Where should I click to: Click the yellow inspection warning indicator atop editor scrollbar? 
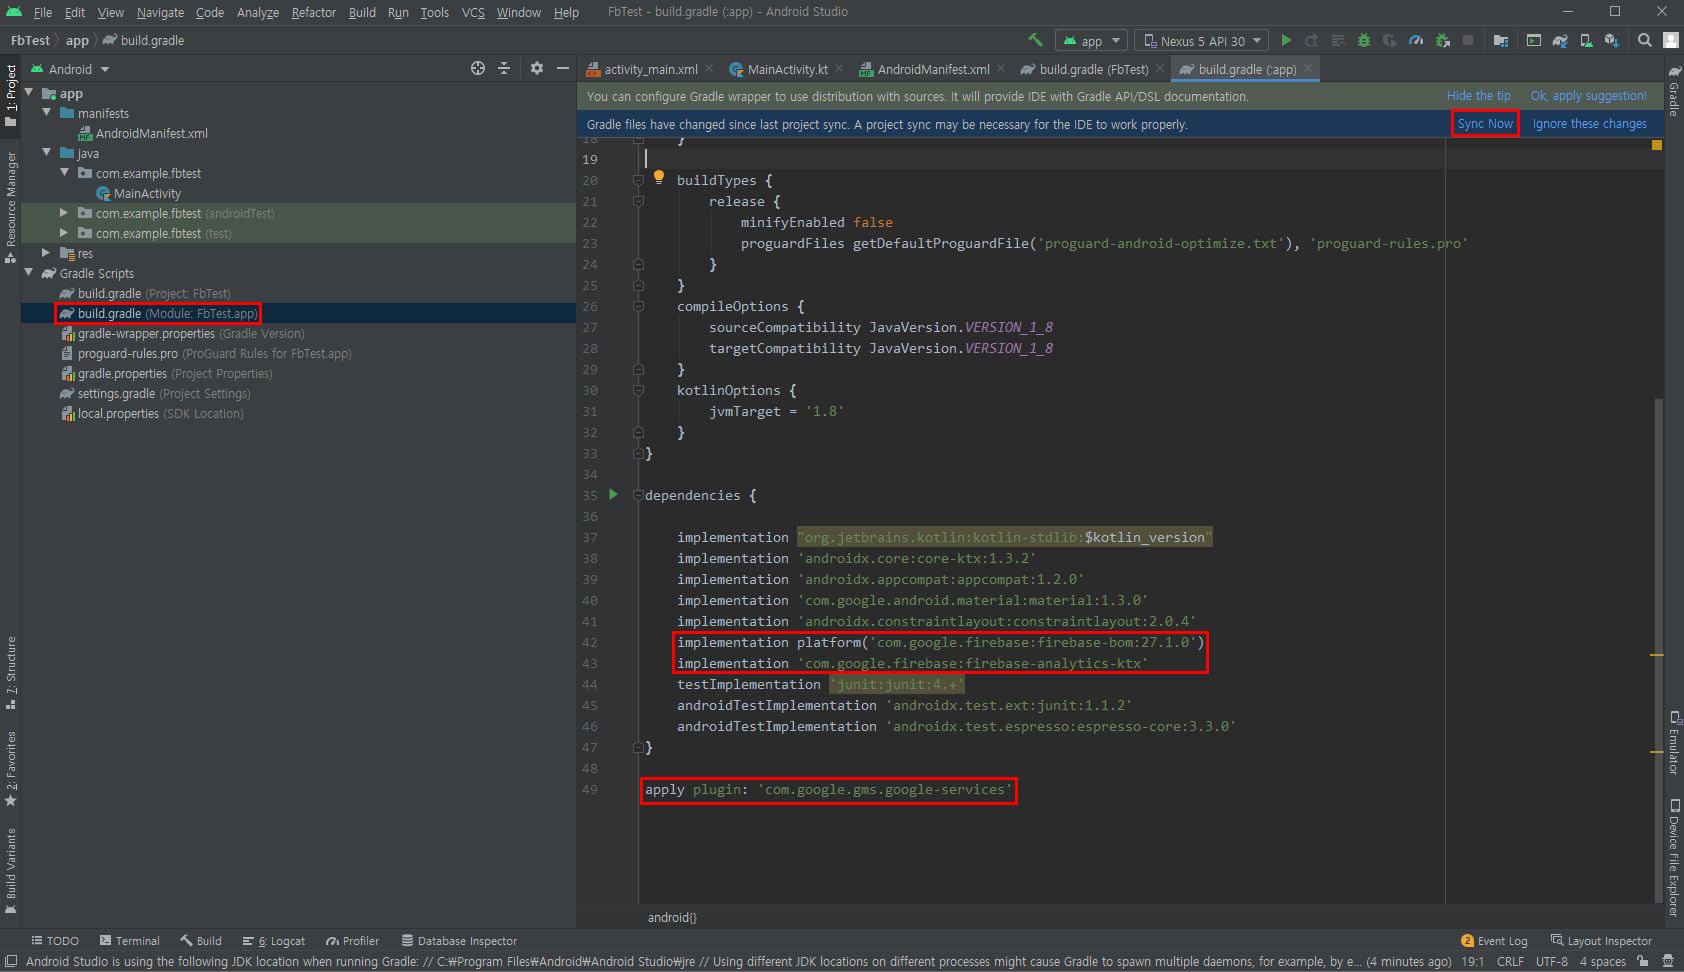click(x=1657, y=145)
